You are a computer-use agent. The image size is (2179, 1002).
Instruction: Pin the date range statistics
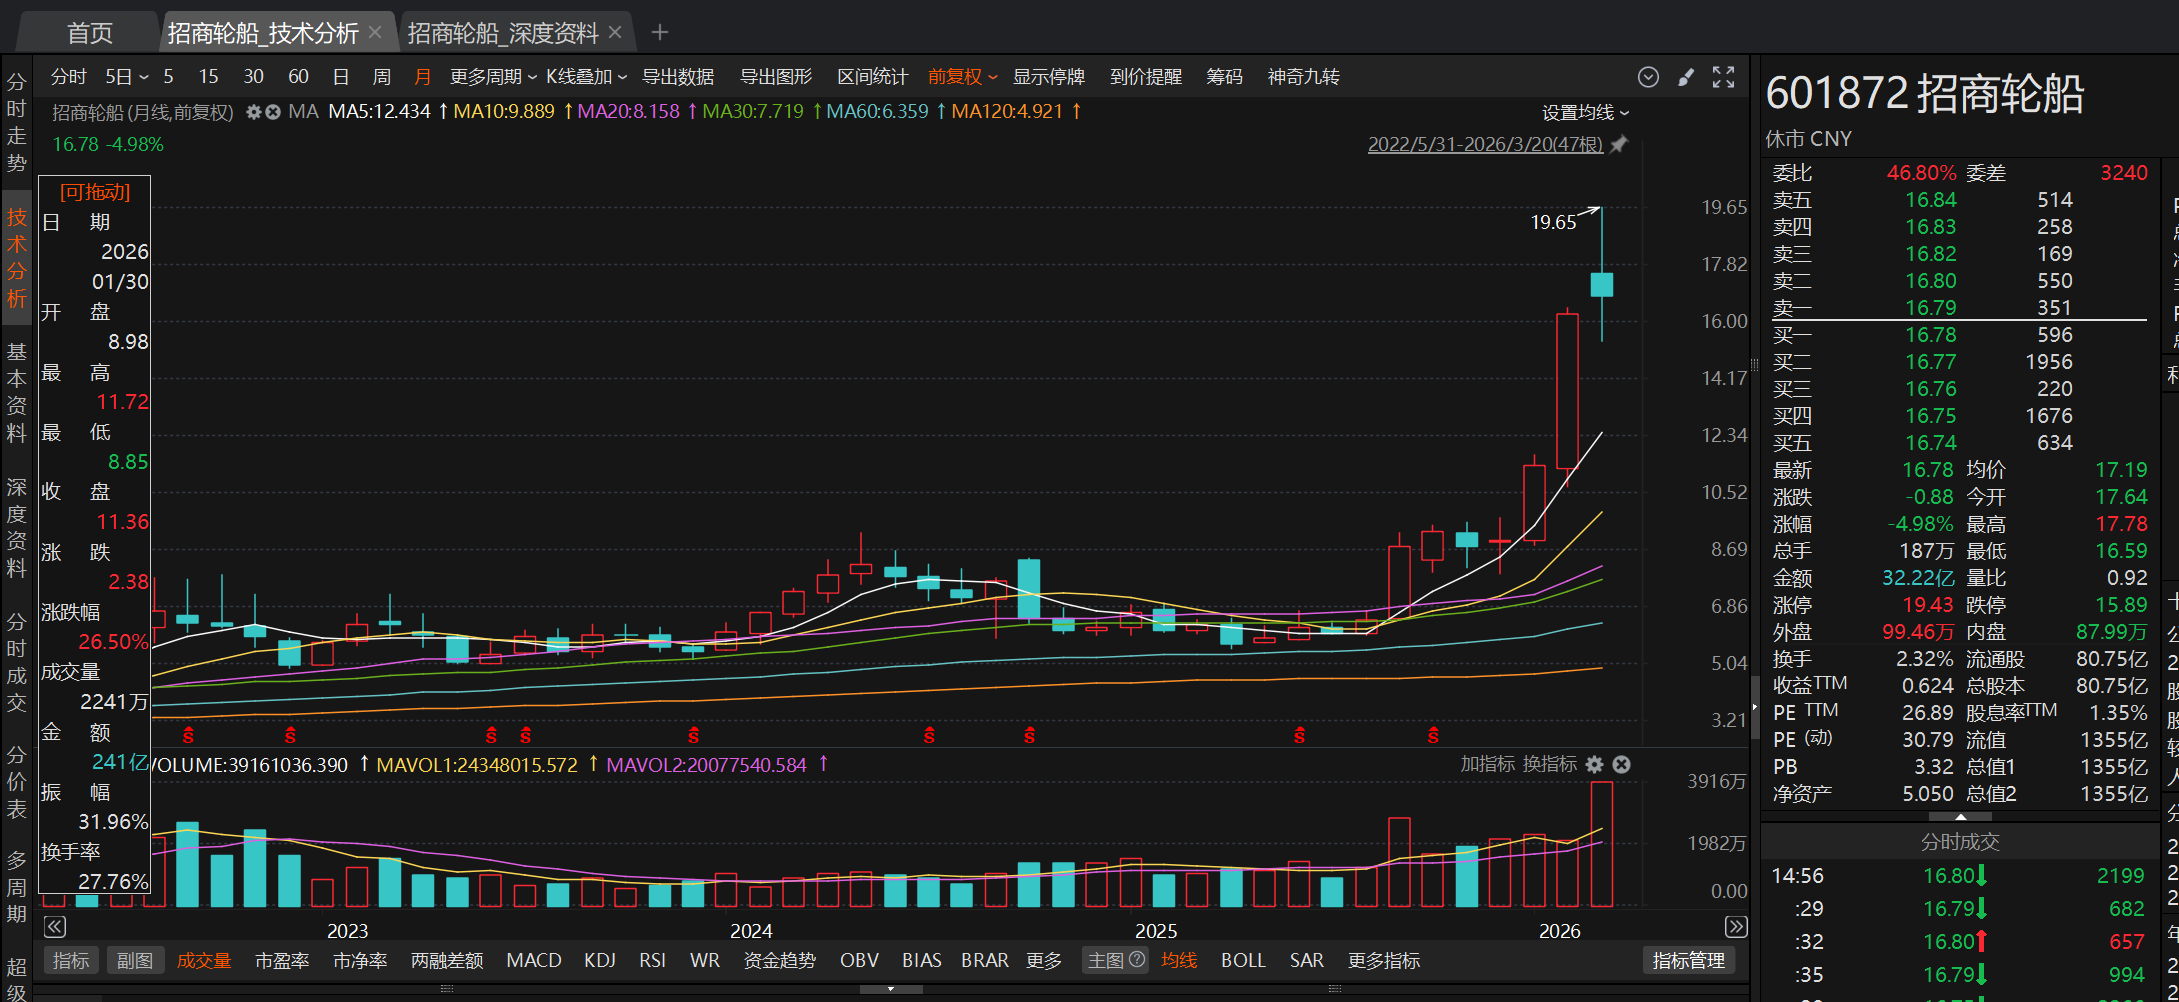tap(1619, 144)
